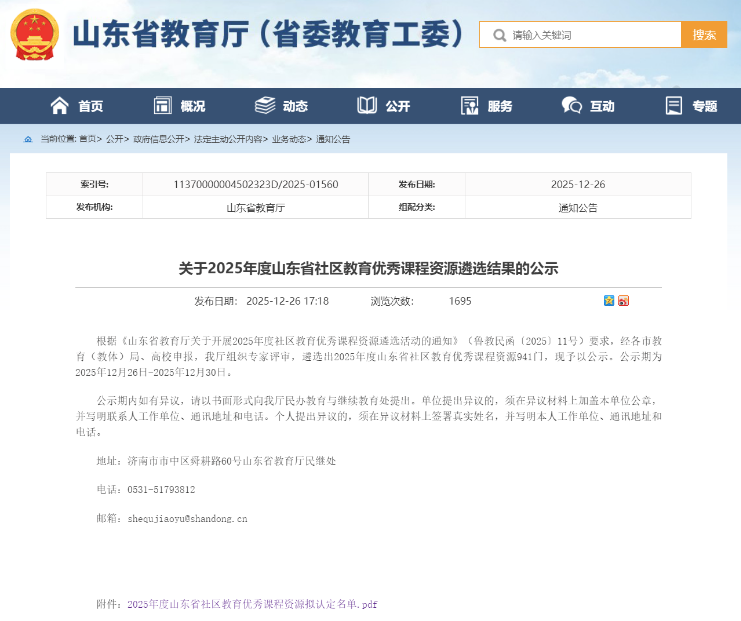
Task: Navigate to 通知公告 breadcrumb link
Action: [x=333, y=139]
